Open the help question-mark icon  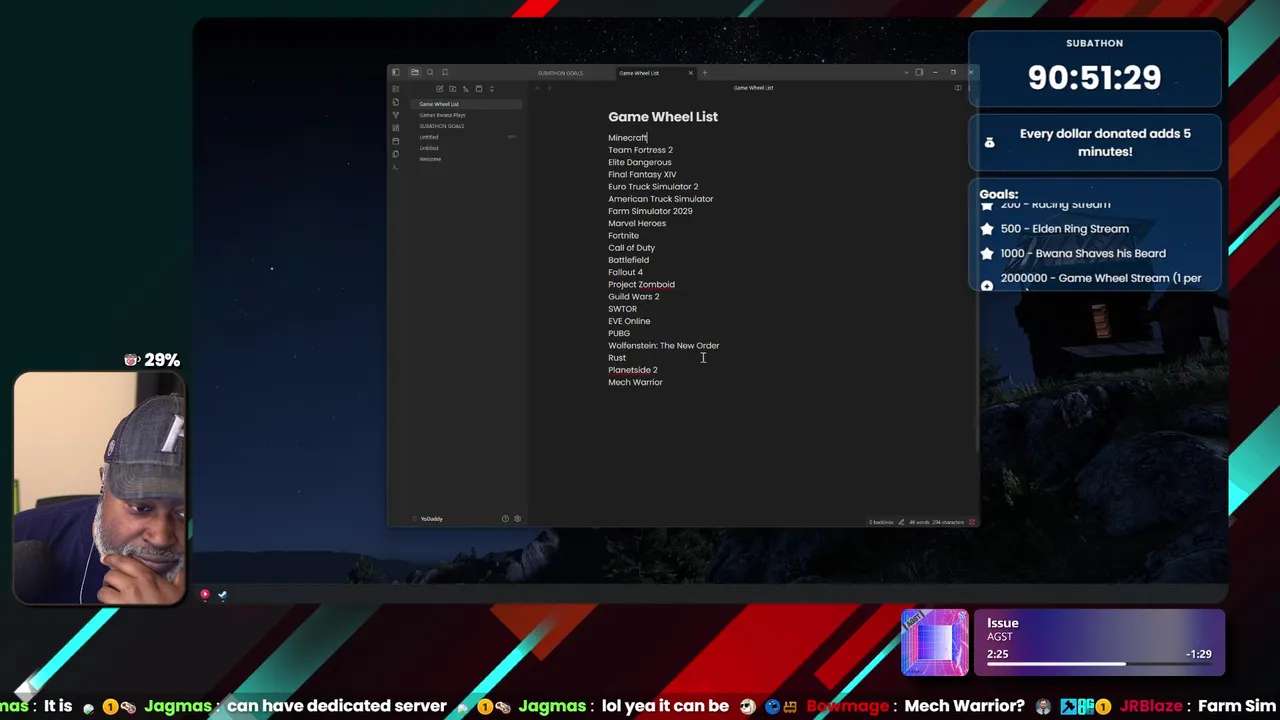[505, 519]
